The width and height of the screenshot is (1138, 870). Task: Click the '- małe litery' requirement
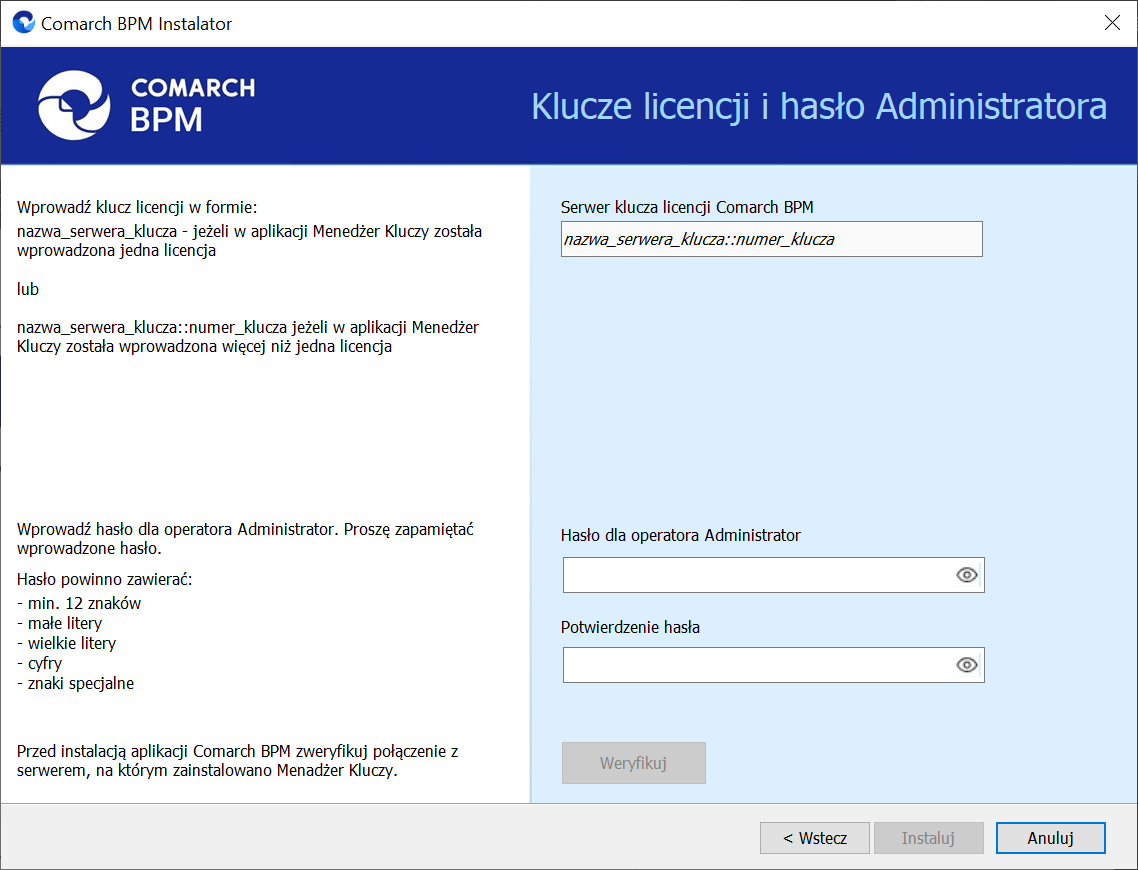point(60,623)
